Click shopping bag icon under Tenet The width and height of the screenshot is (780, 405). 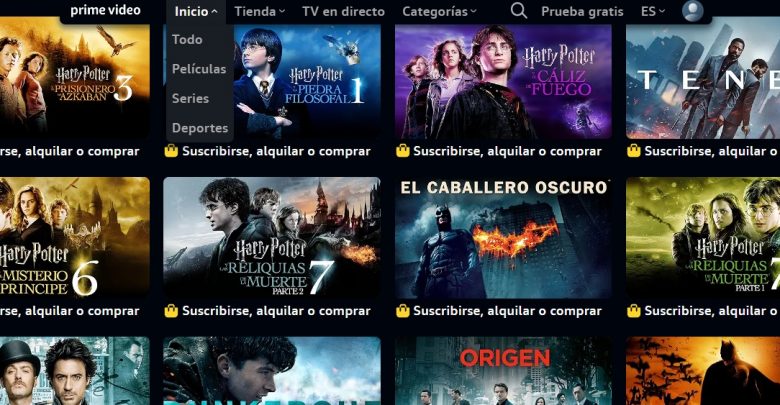pos(634,151)
